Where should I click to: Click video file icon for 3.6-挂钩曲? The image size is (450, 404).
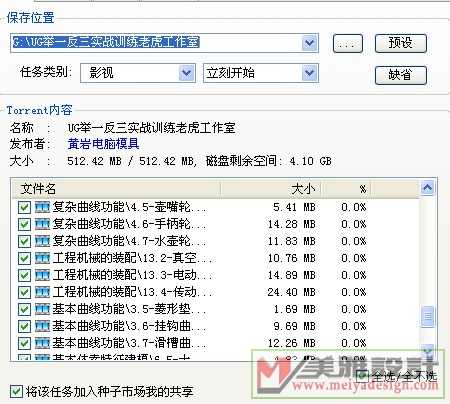42,326
